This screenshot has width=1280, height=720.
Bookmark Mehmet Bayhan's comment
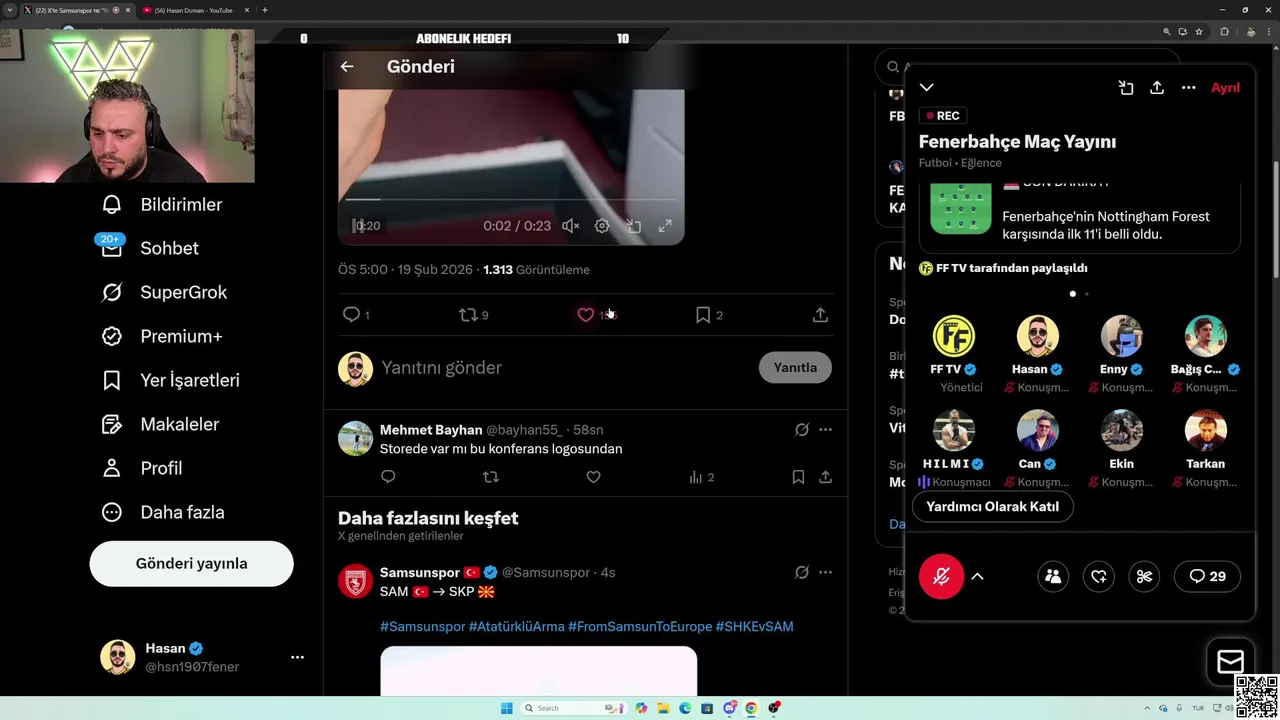(x=798, y=477)
